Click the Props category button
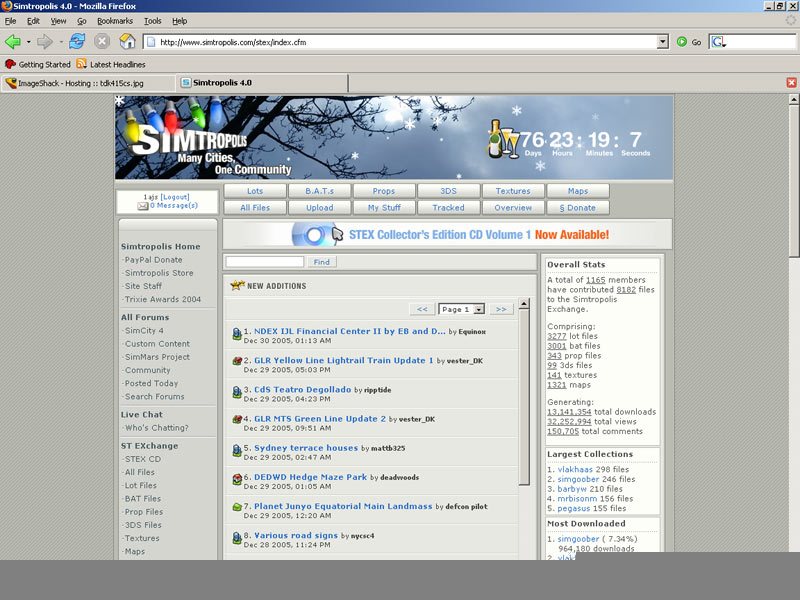This screenshot has height=600, width=800. pyautogui.click(x=384, y=191)
